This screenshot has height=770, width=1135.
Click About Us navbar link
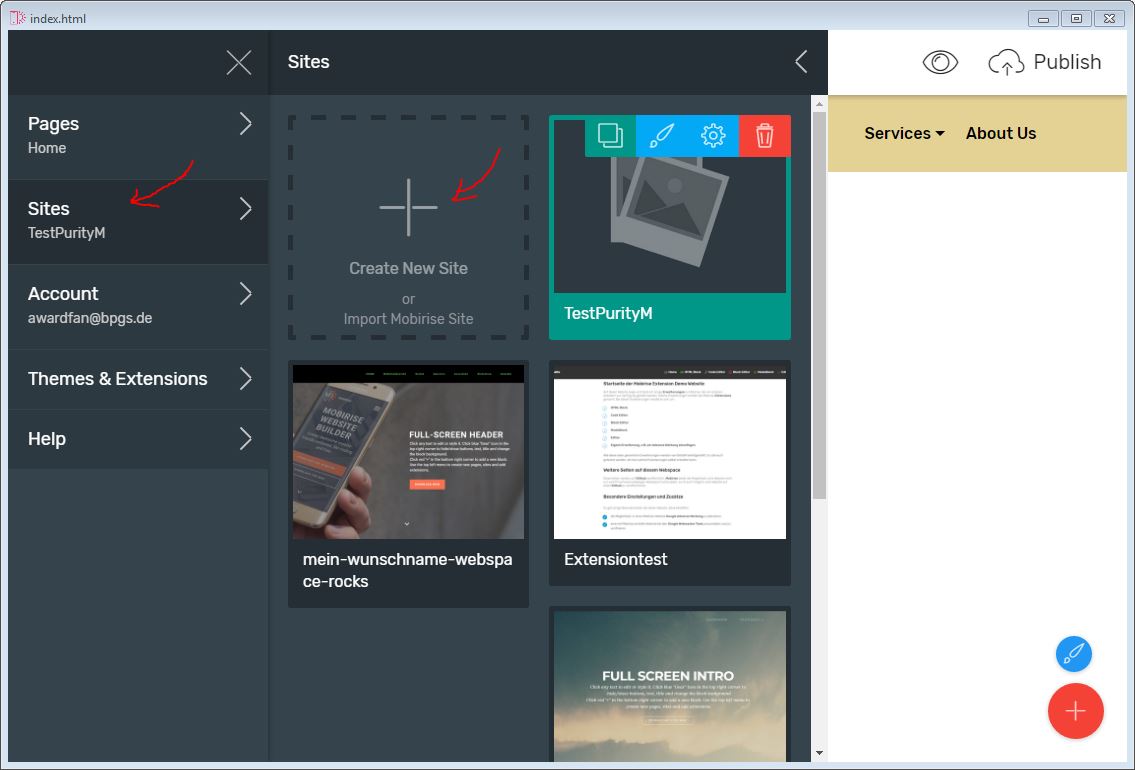click(x=1001, y=133)
